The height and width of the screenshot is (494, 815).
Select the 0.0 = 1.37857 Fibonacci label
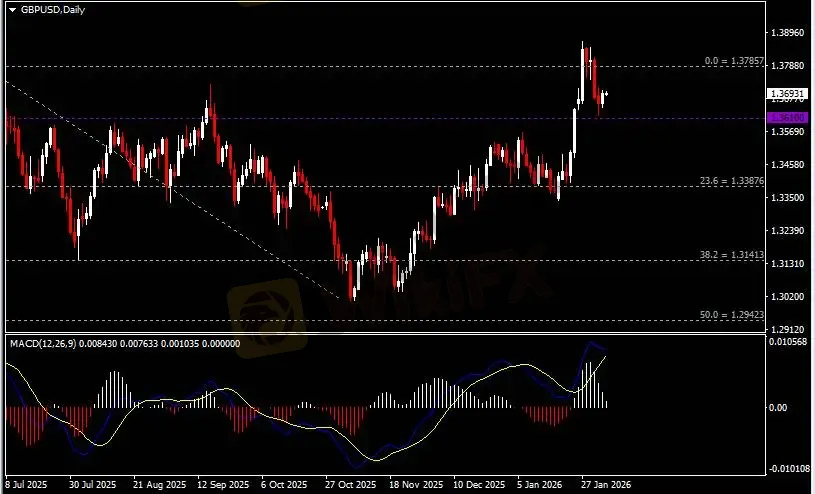pos(734,61)
